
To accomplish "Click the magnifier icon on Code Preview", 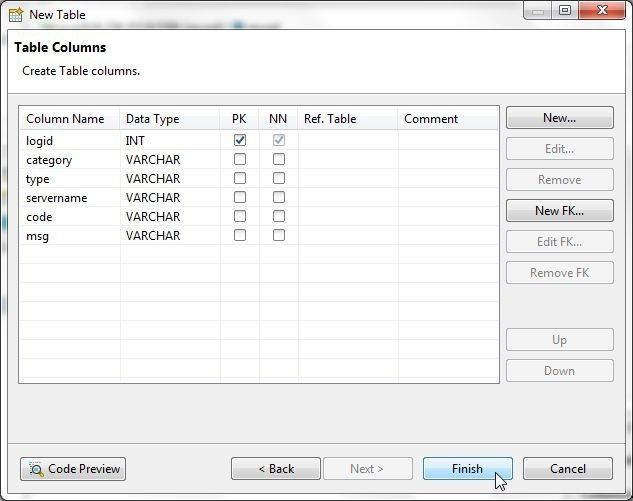I will pyautogui.click(x=36, y=469).
